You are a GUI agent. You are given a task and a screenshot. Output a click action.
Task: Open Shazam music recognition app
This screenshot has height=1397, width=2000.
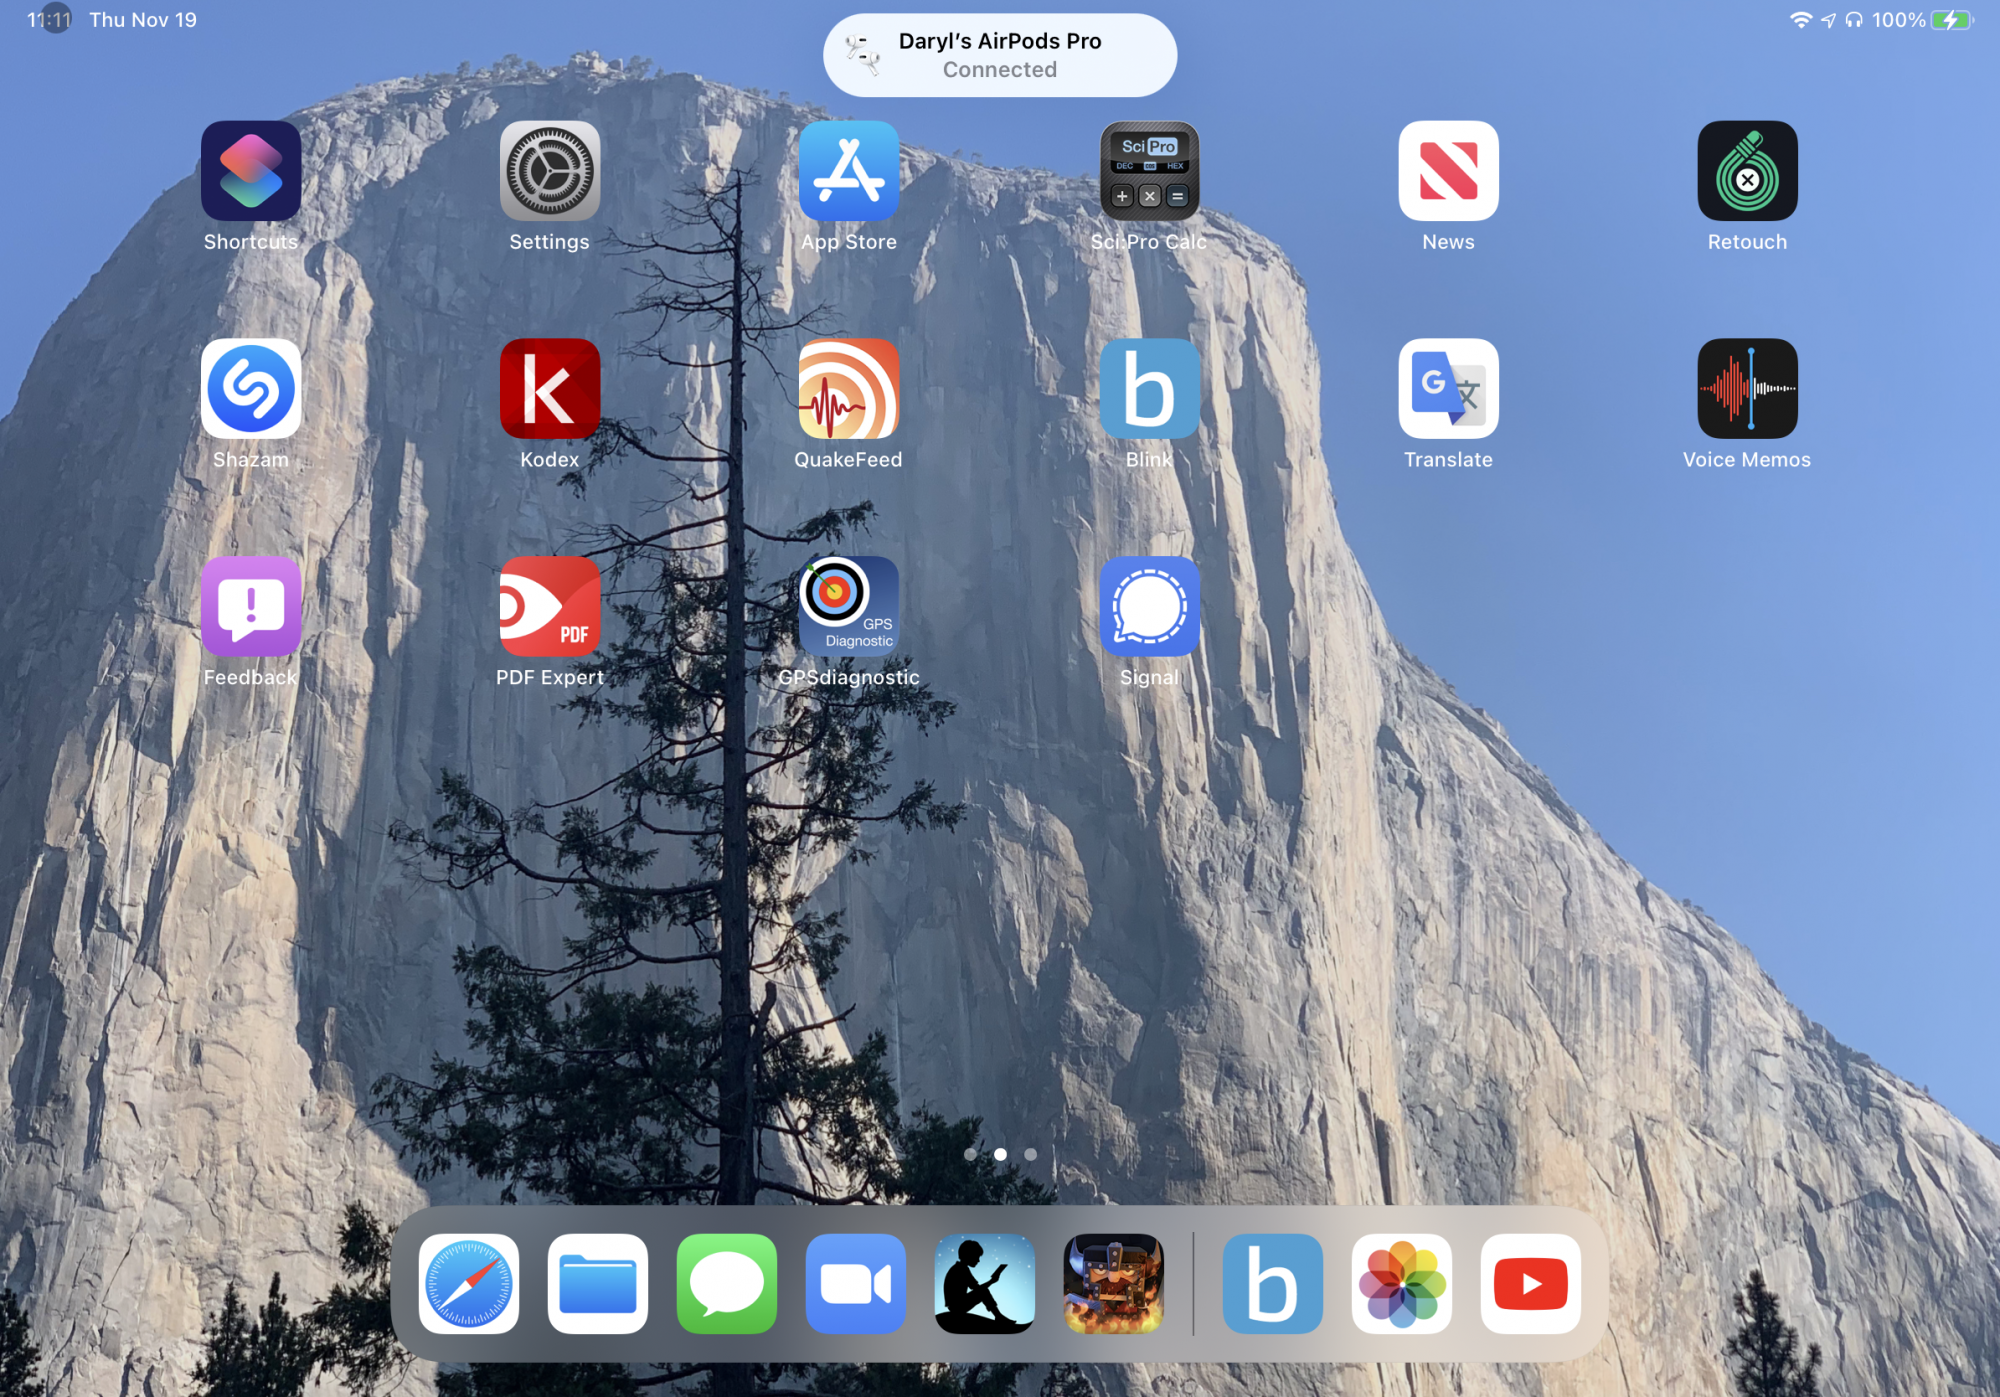pyautogui.click(x=250, y=389)
